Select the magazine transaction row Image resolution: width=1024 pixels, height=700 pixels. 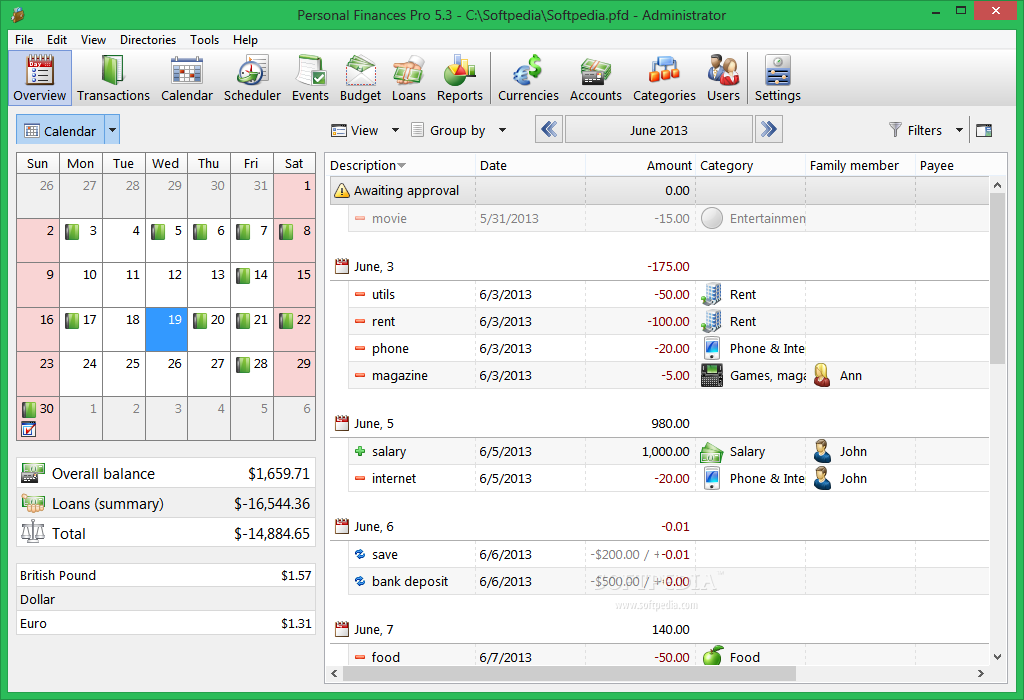(x=669, y=375)
